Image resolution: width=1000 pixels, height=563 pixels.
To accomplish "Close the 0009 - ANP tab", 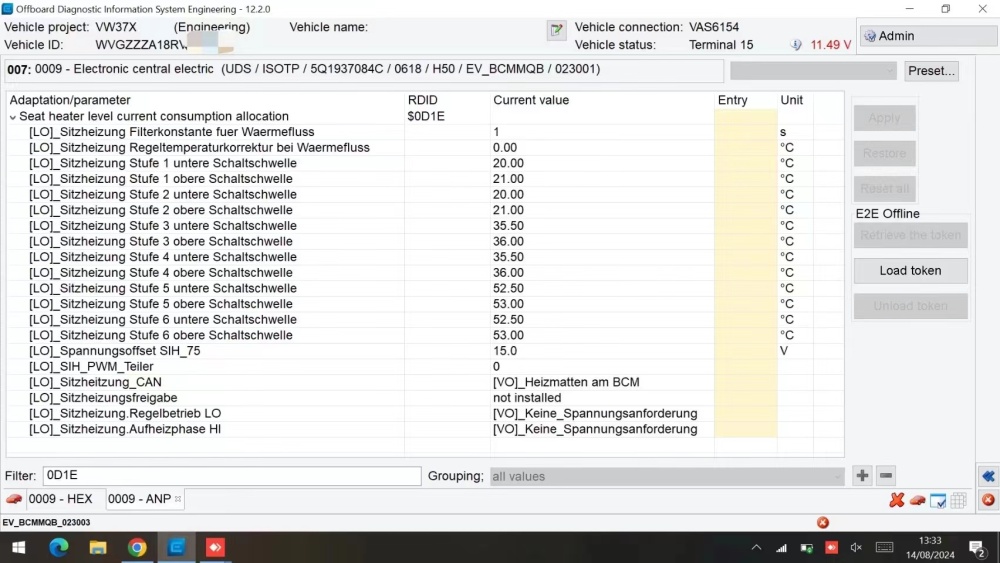I will coord(178,499).
